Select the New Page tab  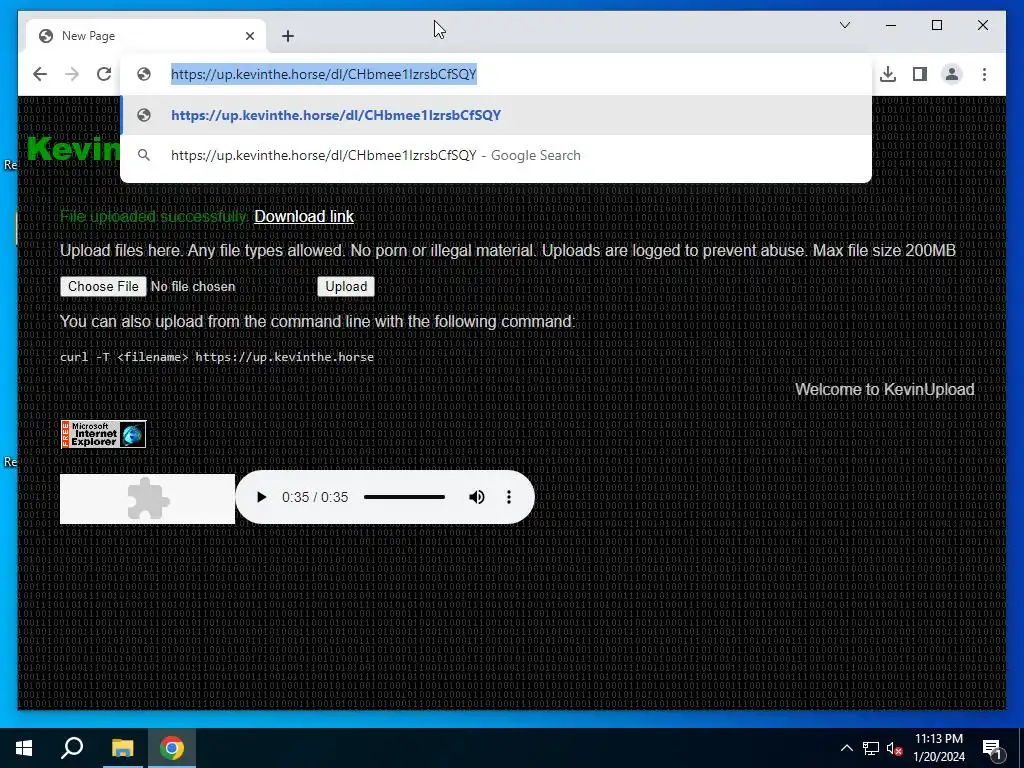146,36
